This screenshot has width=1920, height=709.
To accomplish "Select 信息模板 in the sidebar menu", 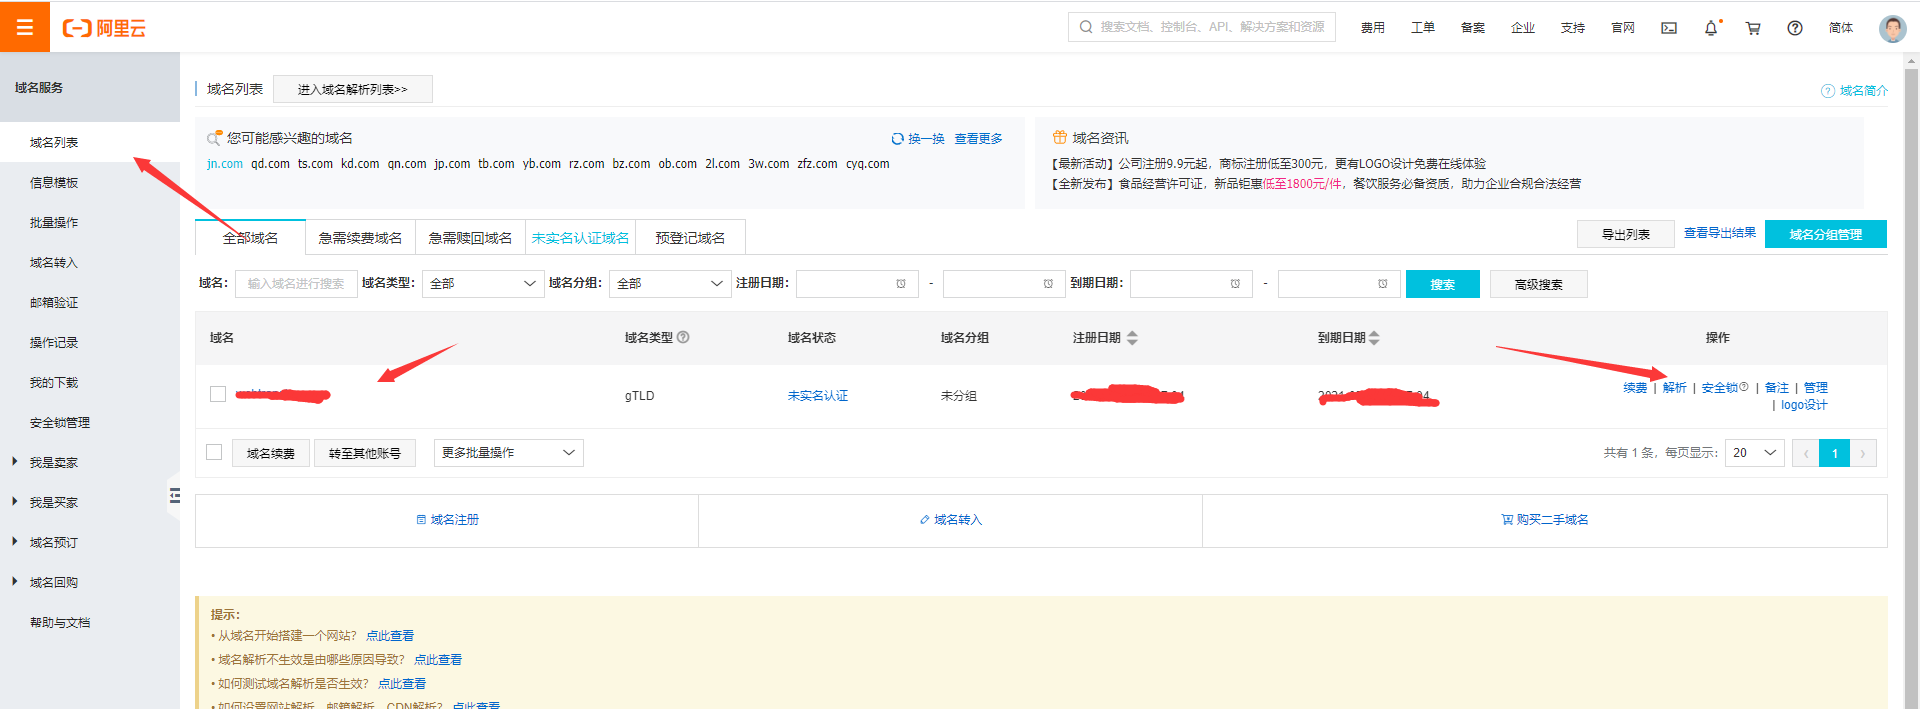I will coord(54,182).
